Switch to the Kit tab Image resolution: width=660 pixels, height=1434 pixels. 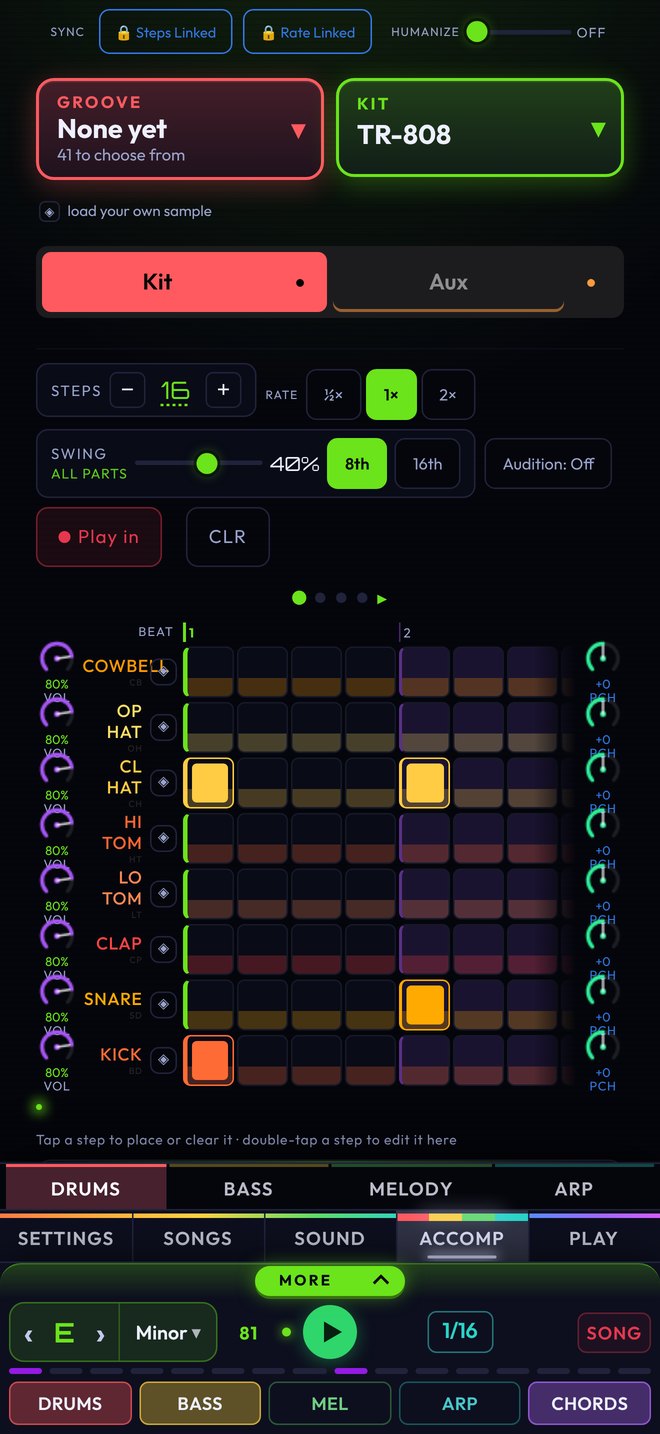184,282
